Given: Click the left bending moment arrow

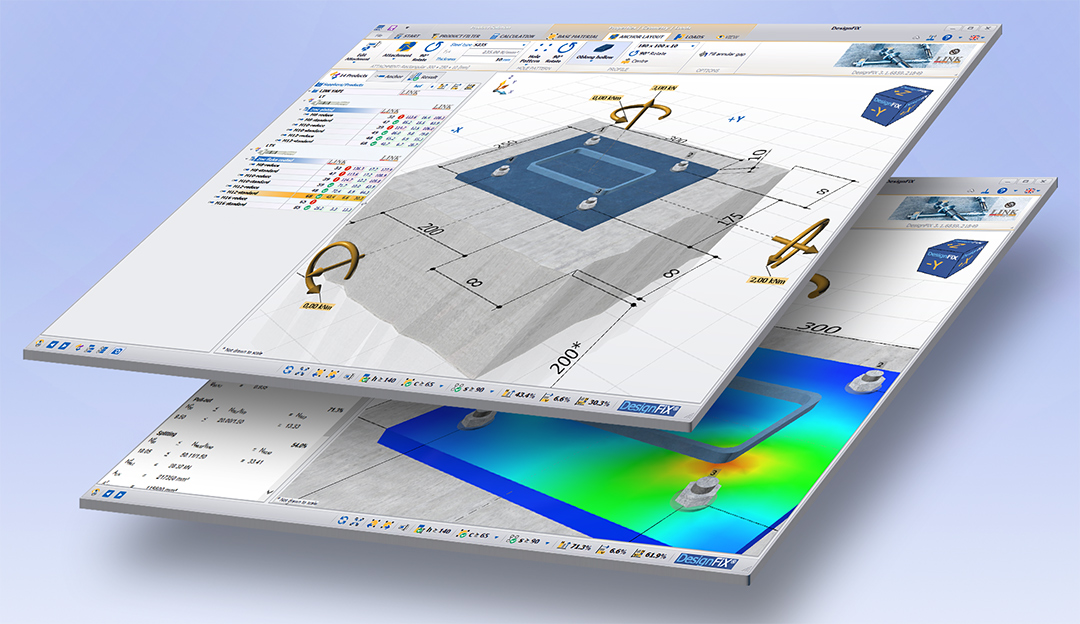Looking at the screenshot, I should tap(332, 267).
